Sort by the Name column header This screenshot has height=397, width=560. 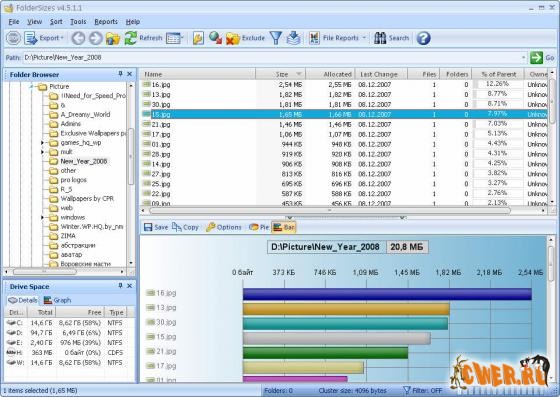[198, 74]
